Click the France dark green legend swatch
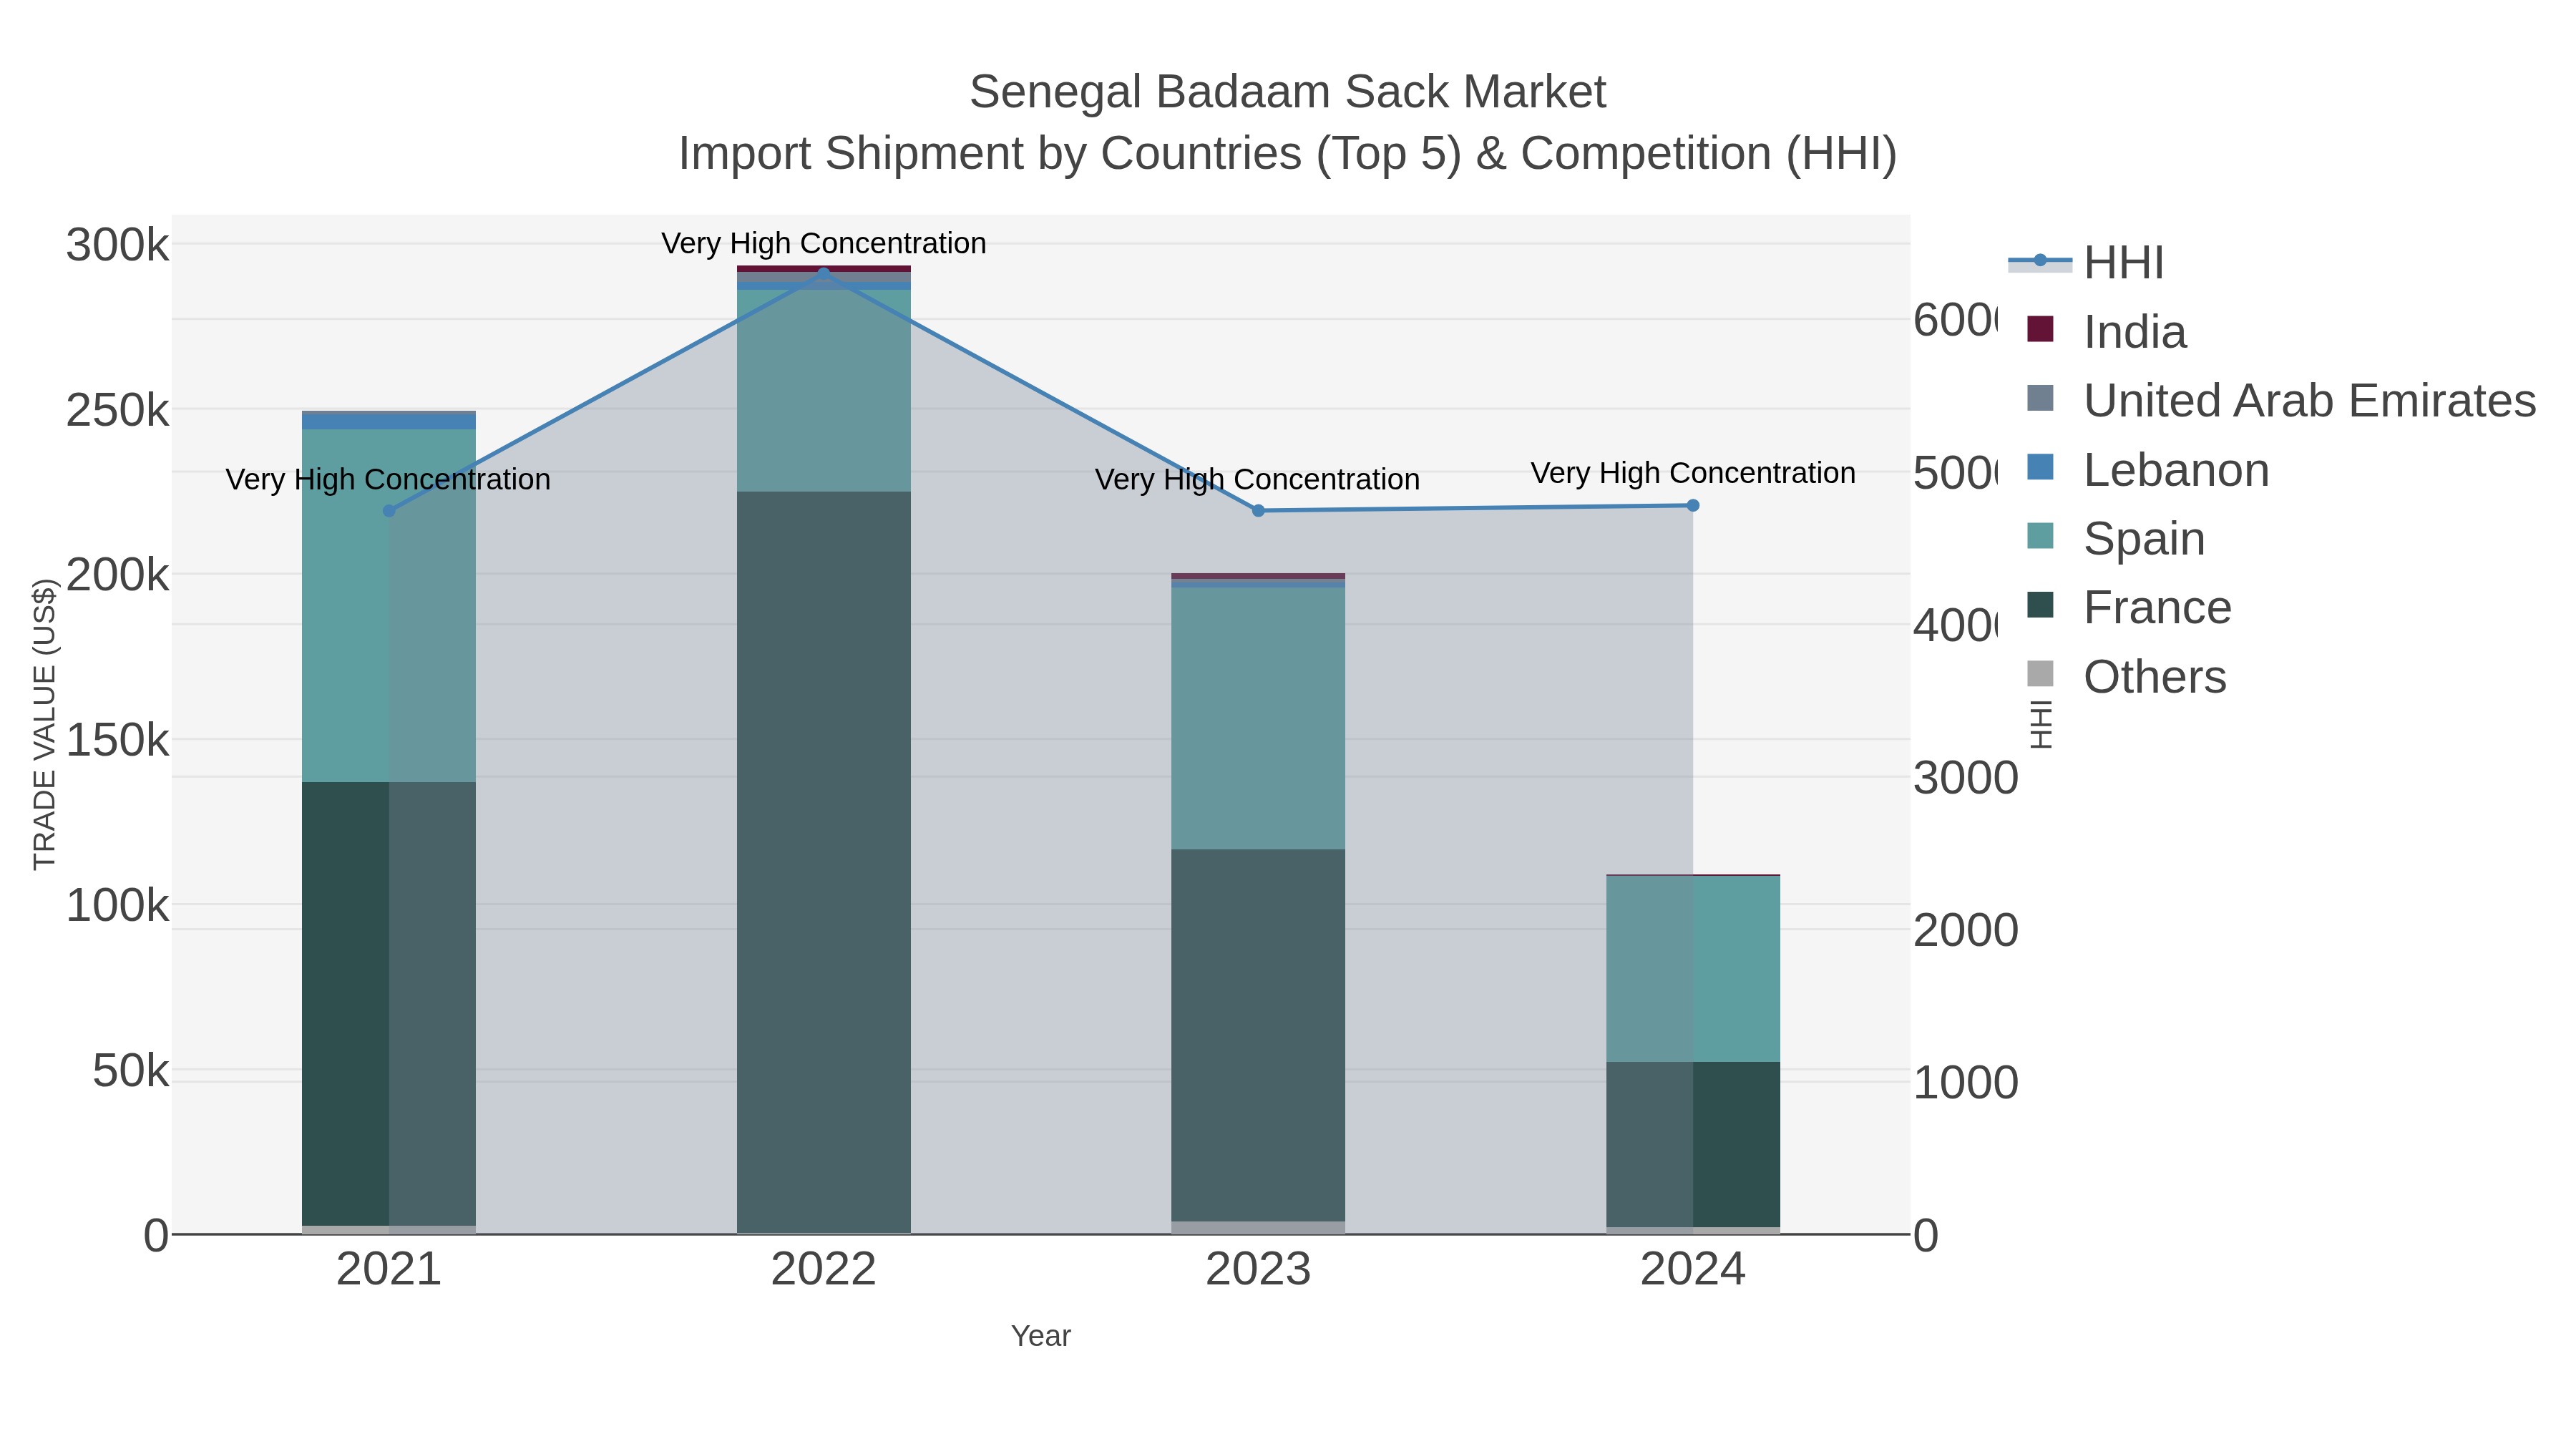The height and width of the screenshot is (1449, 2576). (2040, 605)
